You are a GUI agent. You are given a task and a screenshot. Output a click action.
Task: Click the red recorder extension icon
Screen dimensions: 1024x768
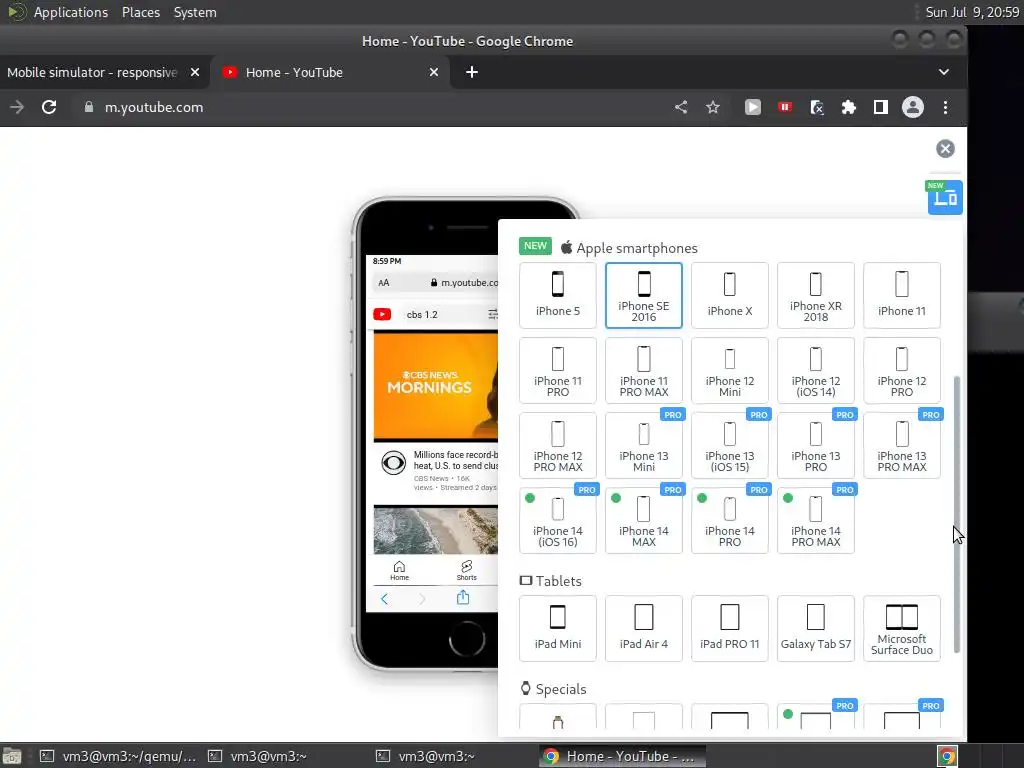(x=785, y=107)
